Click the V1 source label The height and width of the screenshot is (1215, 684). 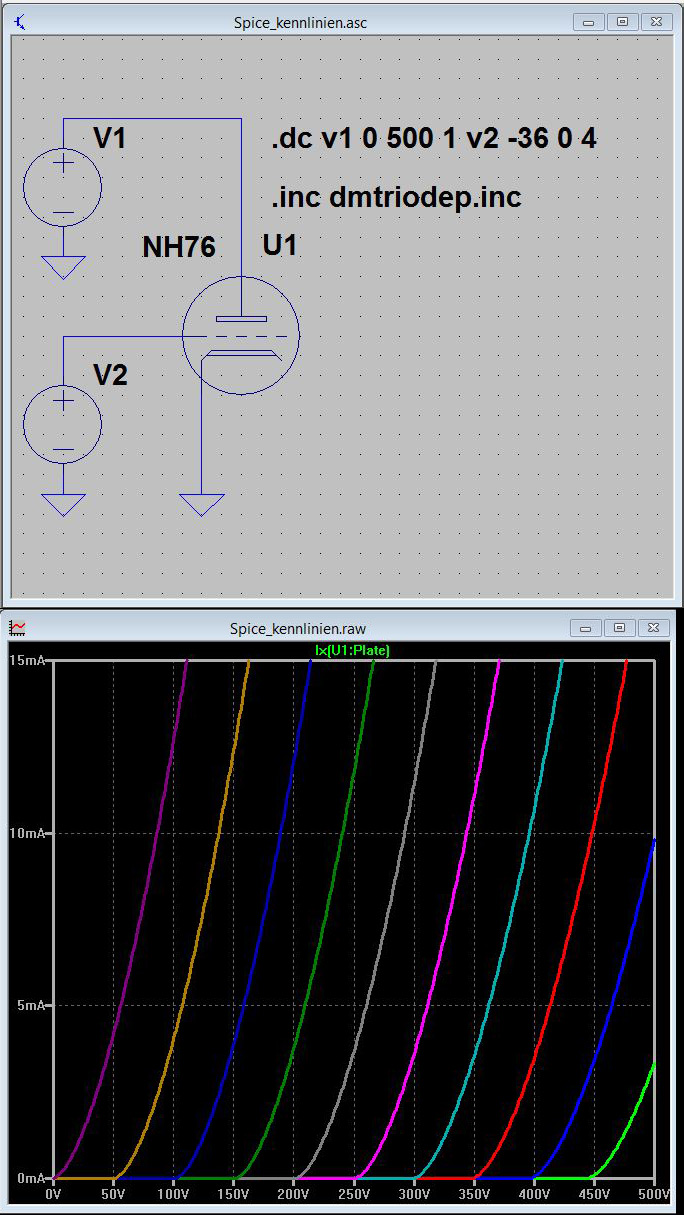109,139
